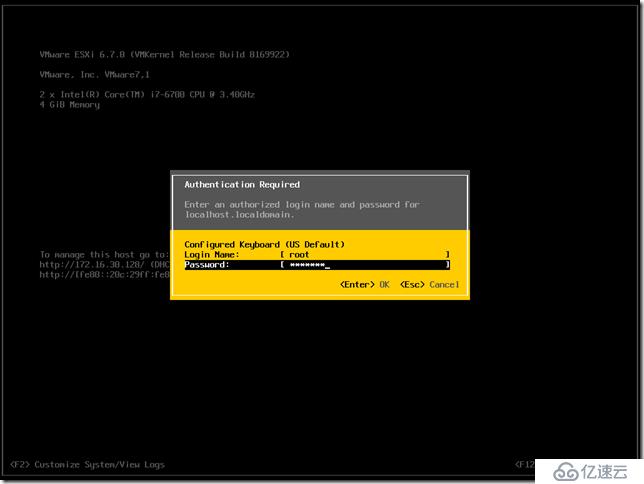Open the http://[fe80::20c:29ff IPv6 URL
The height and width of the screenshot is (484, 644).
[105, 275]
